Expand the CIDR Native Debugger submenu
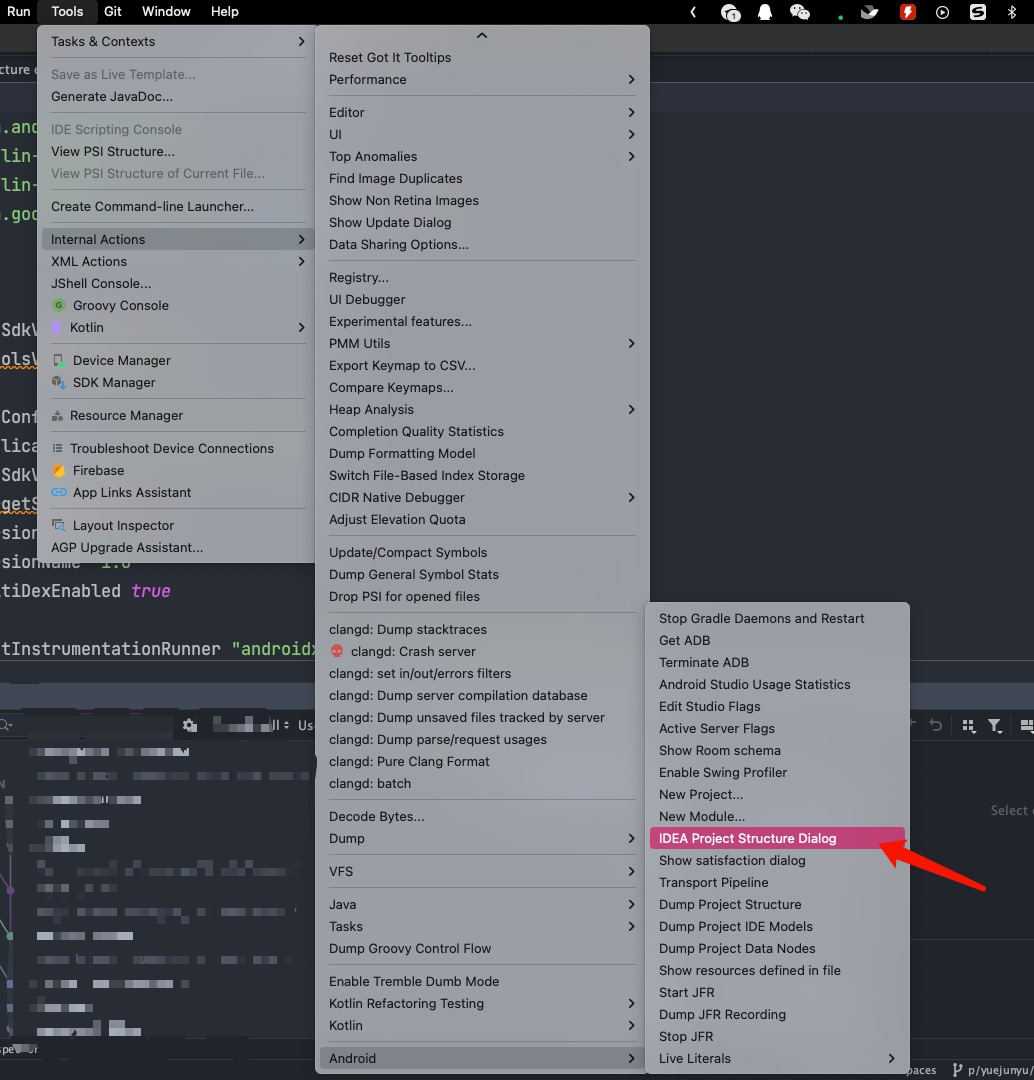Image resolution: width=1034 pixels, height=1080 pixels. [482, 498]
